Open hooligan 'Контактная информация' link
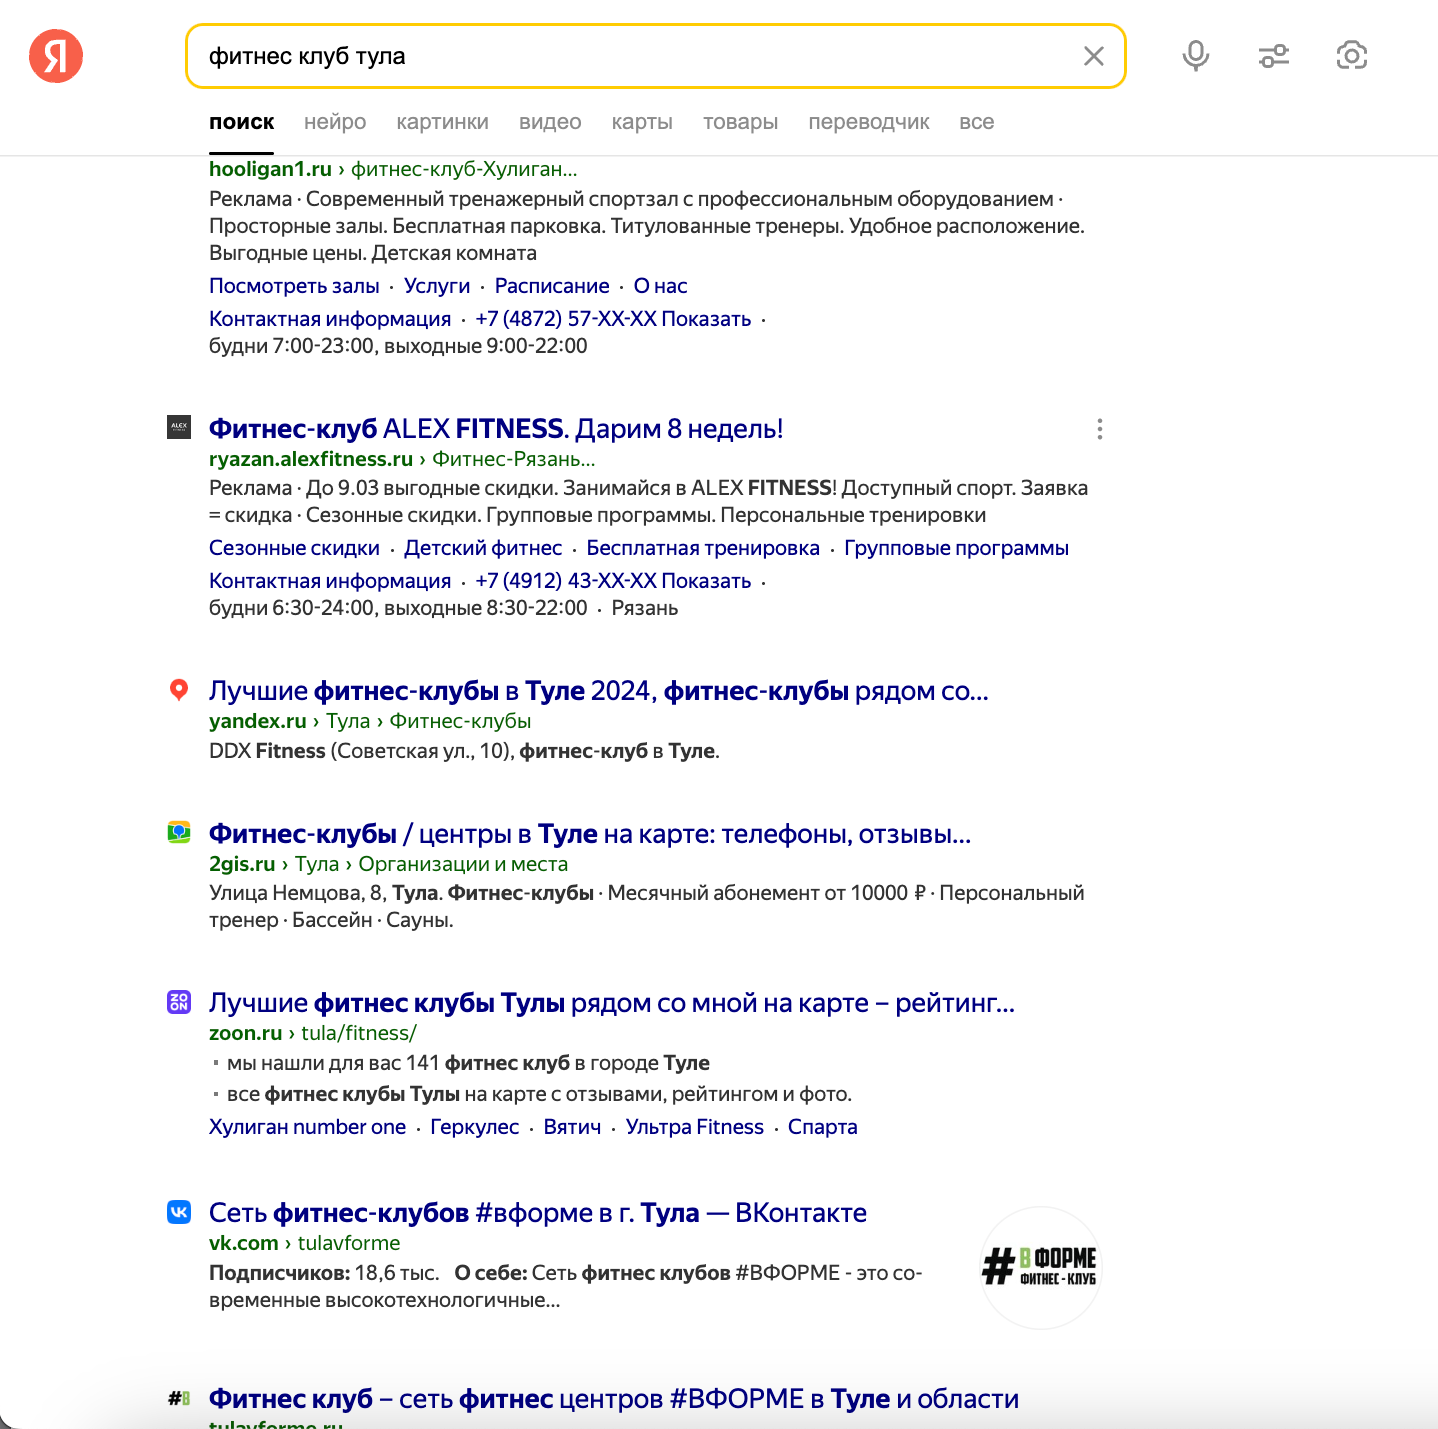This screenshot has width=1438, height=1429. coord(330,319)
